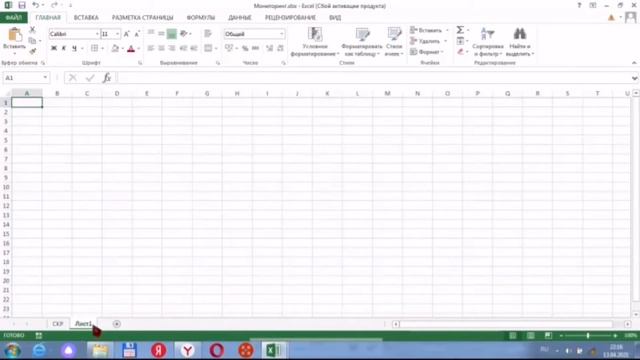Screen dimensions: 640x360
Task: Open the Calibri font name dropdown
Action: tap(97, 34)
